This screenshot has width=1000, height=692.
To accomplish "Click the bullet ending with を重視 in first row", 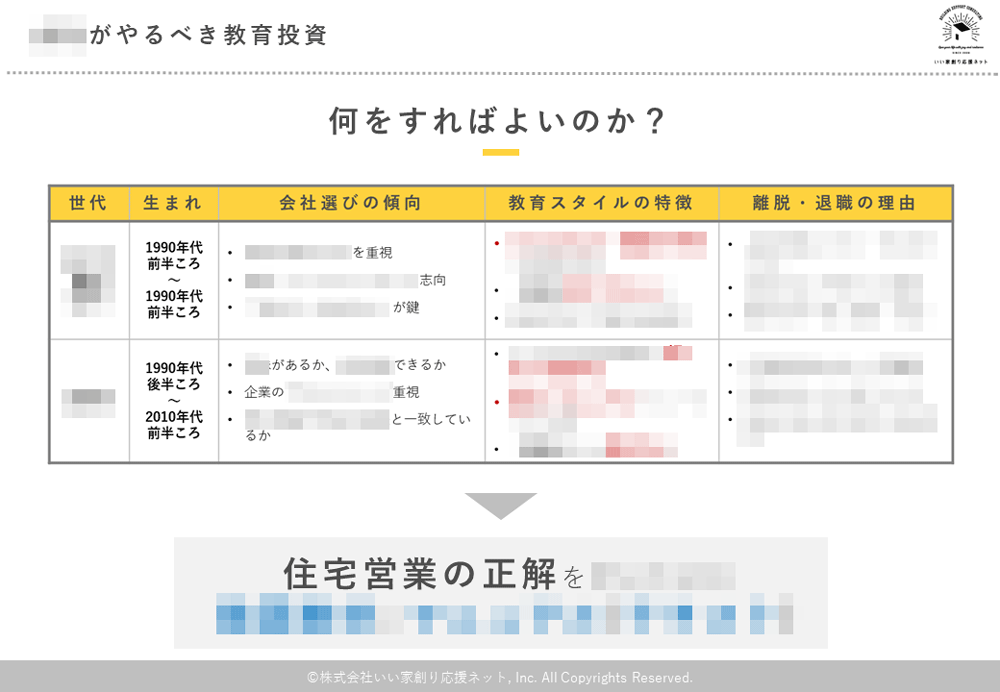I will [318, 252].
